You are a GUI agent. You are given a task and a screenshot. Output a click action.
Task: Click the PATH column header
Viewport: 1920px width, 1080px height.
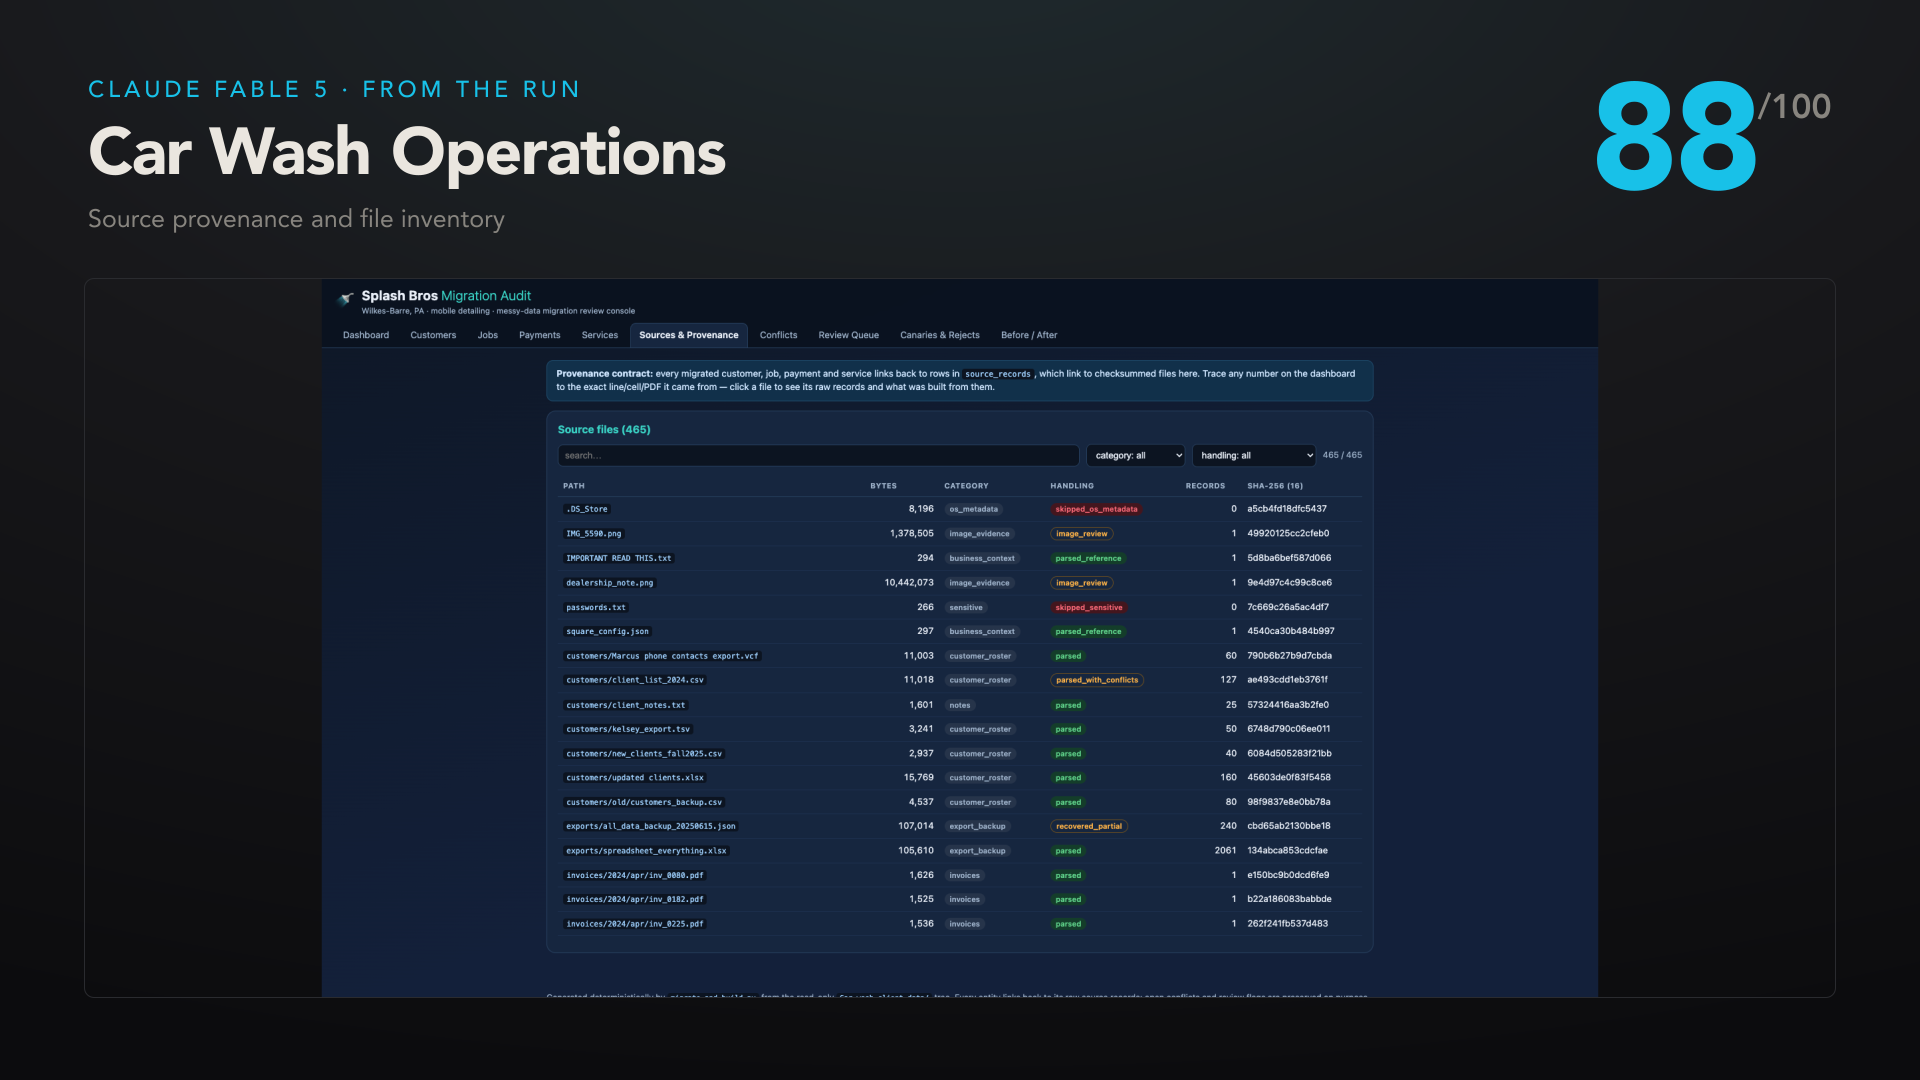tap(574, 486)
